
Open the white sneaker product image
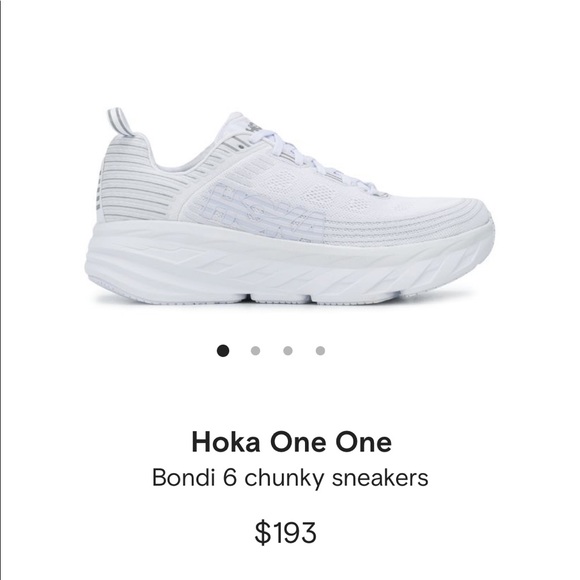coord(290,206)
